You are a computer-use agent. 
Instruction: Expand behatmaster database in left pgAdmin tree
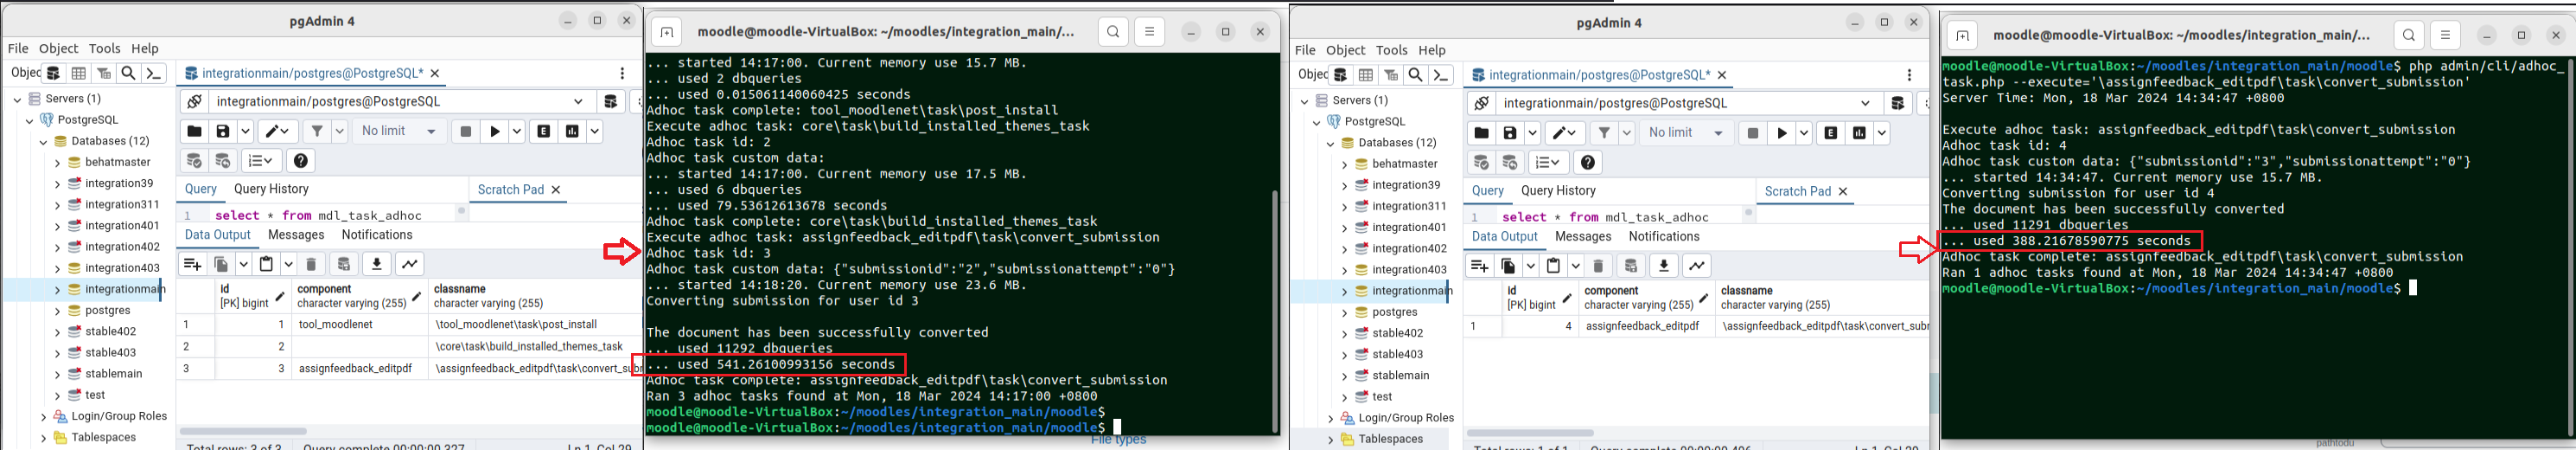point(56,162)
